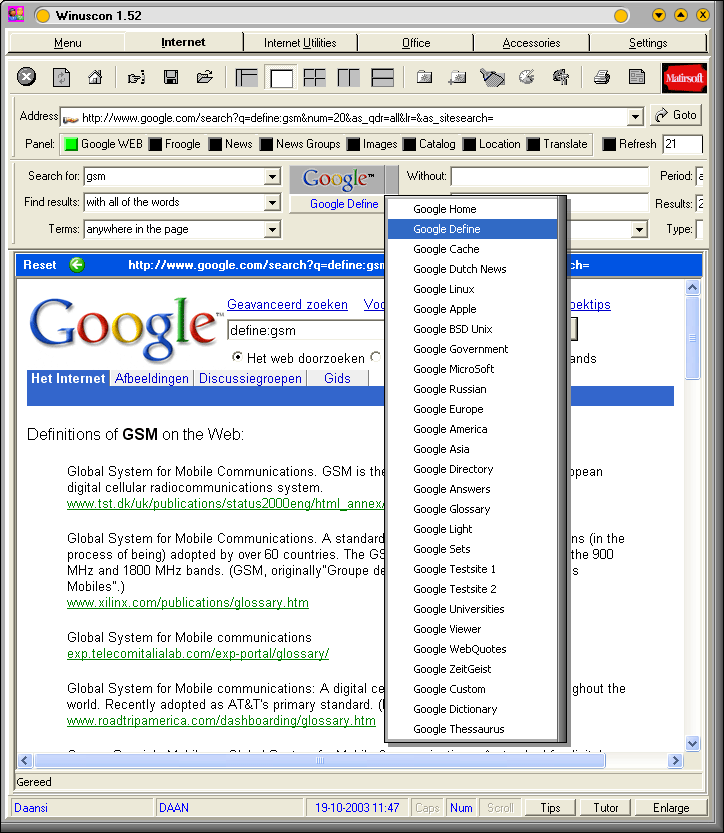Viewport: 724px width, 833px height.
Task: Click the Print toolbar icon
Action: [601, 78]
